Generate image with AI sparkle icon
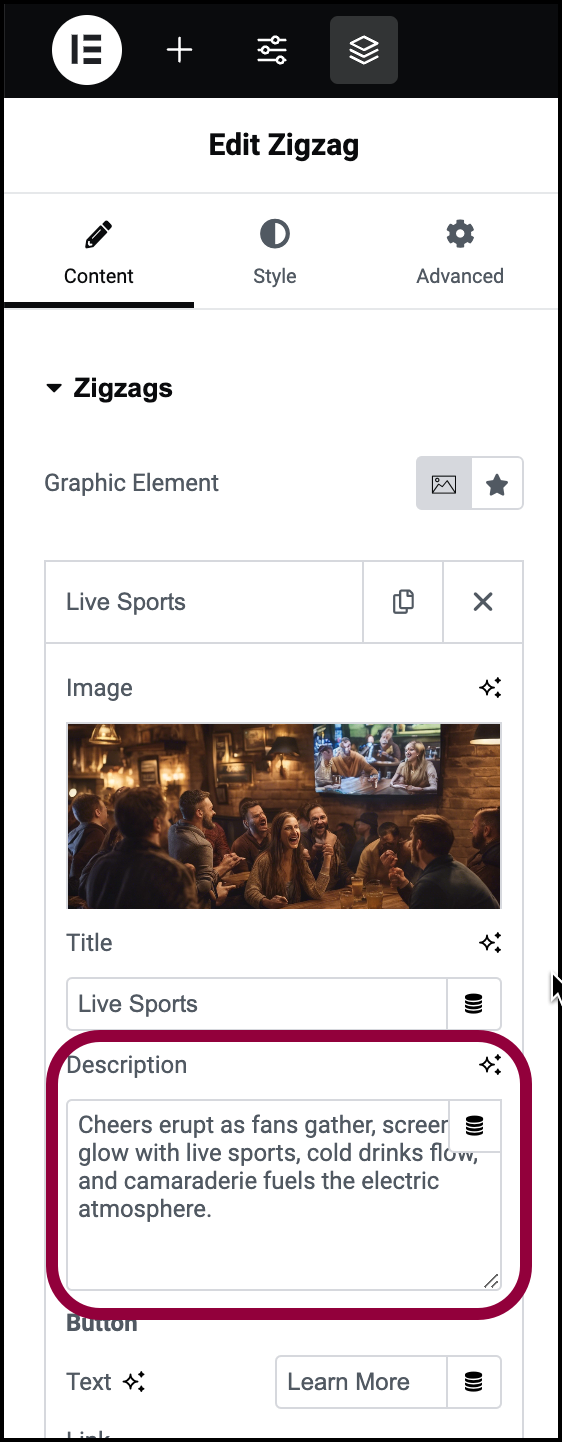 (x=490, y=688)
